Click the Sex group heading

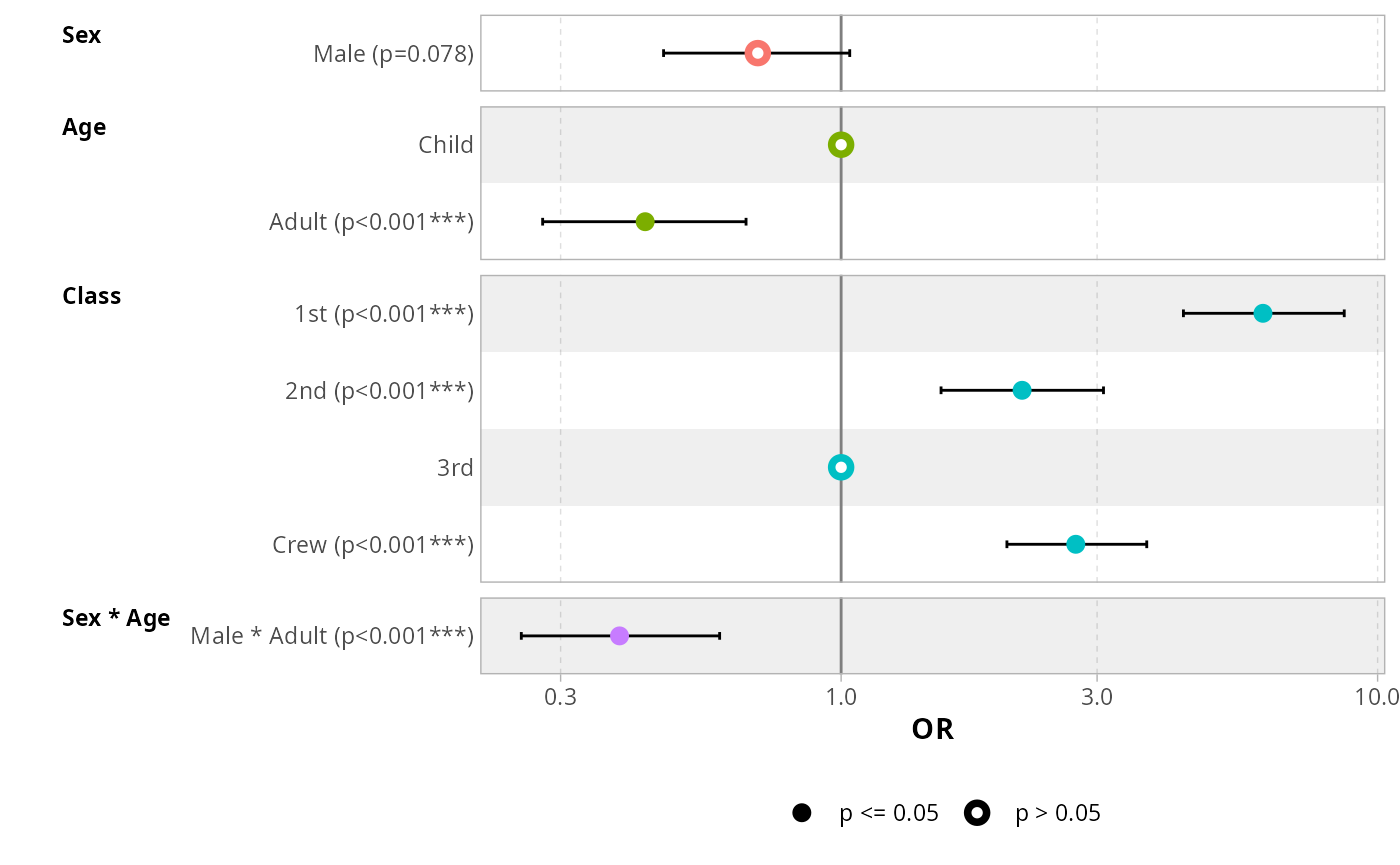tap(81, 35)
